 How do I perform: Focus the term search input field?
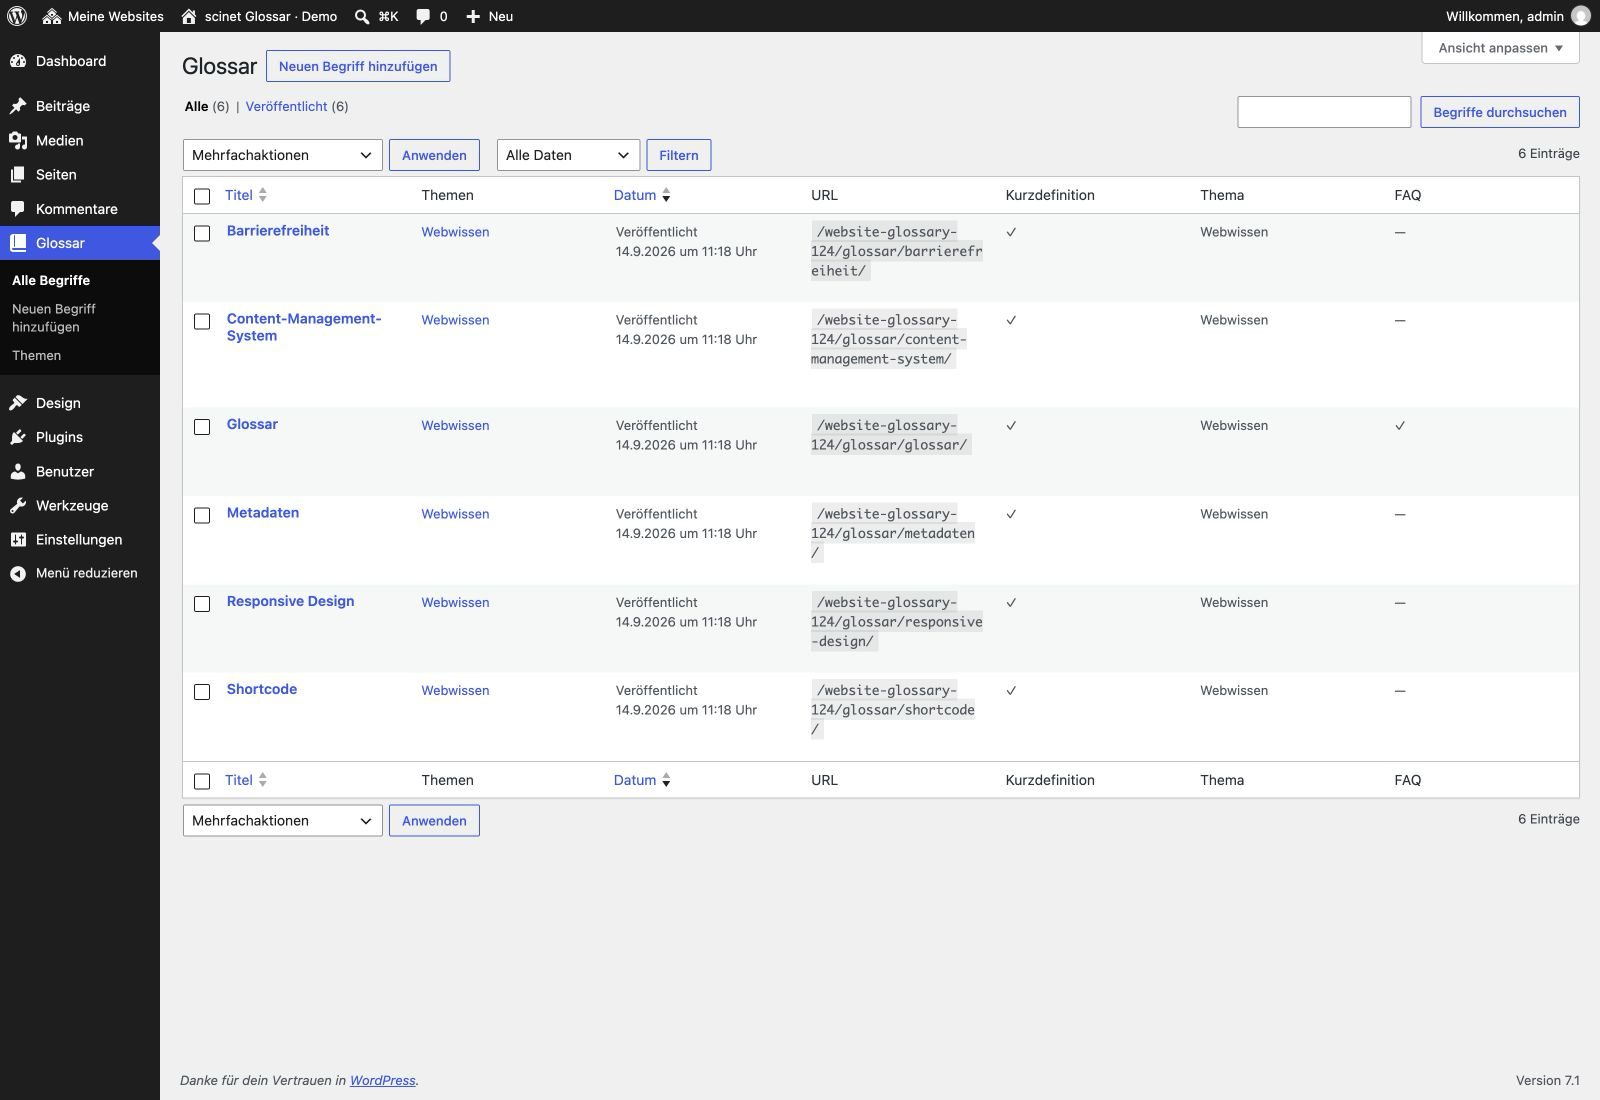coord(1324,112)
